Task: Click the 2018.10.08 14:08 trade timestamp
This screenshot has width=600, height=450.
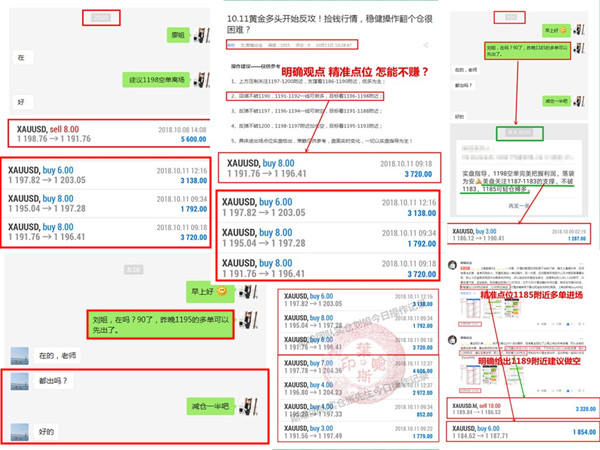Action: point(182,130)
